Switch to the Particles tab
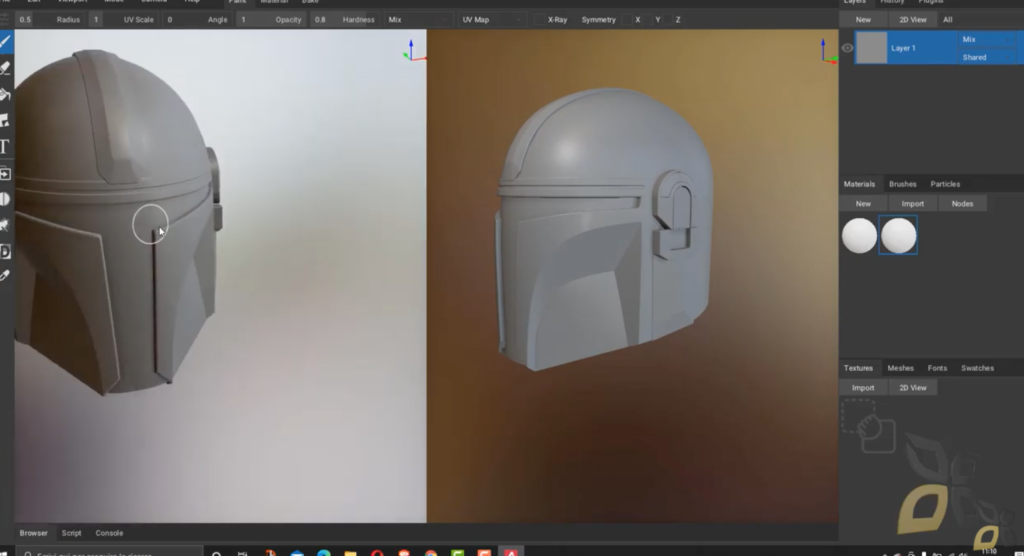The image size is (1024, 556). 945,184
